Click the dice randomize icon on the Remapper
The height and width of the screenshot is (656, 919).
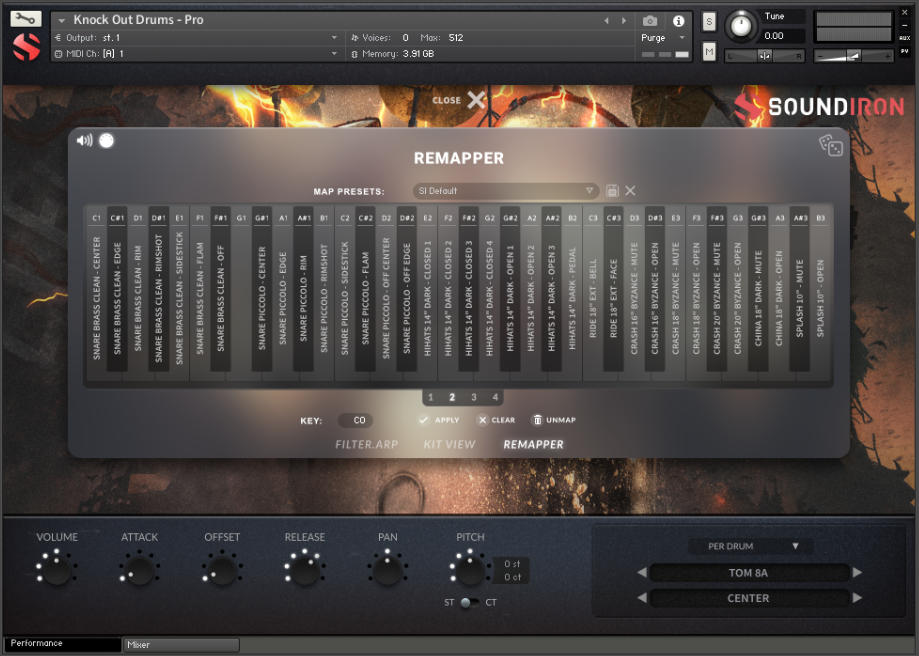831,145
